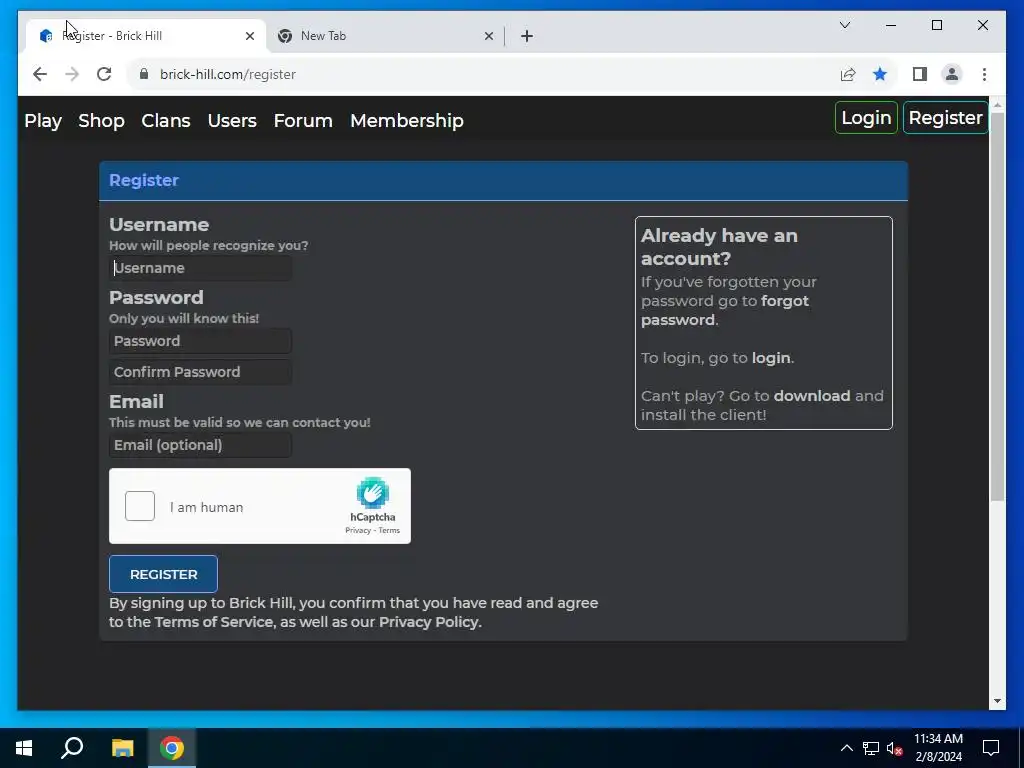Screen dimensions: 1024x768
Task: Click the 'Already have an account?' heading
Action: [x=719, y=247]
